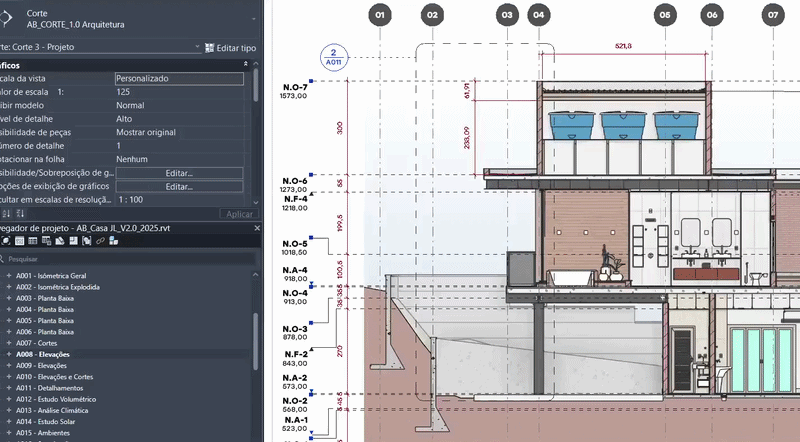This screenshot has width=800, height=442.
Task: Click the callout bubble 2 / A011
Action: [334, 57]
